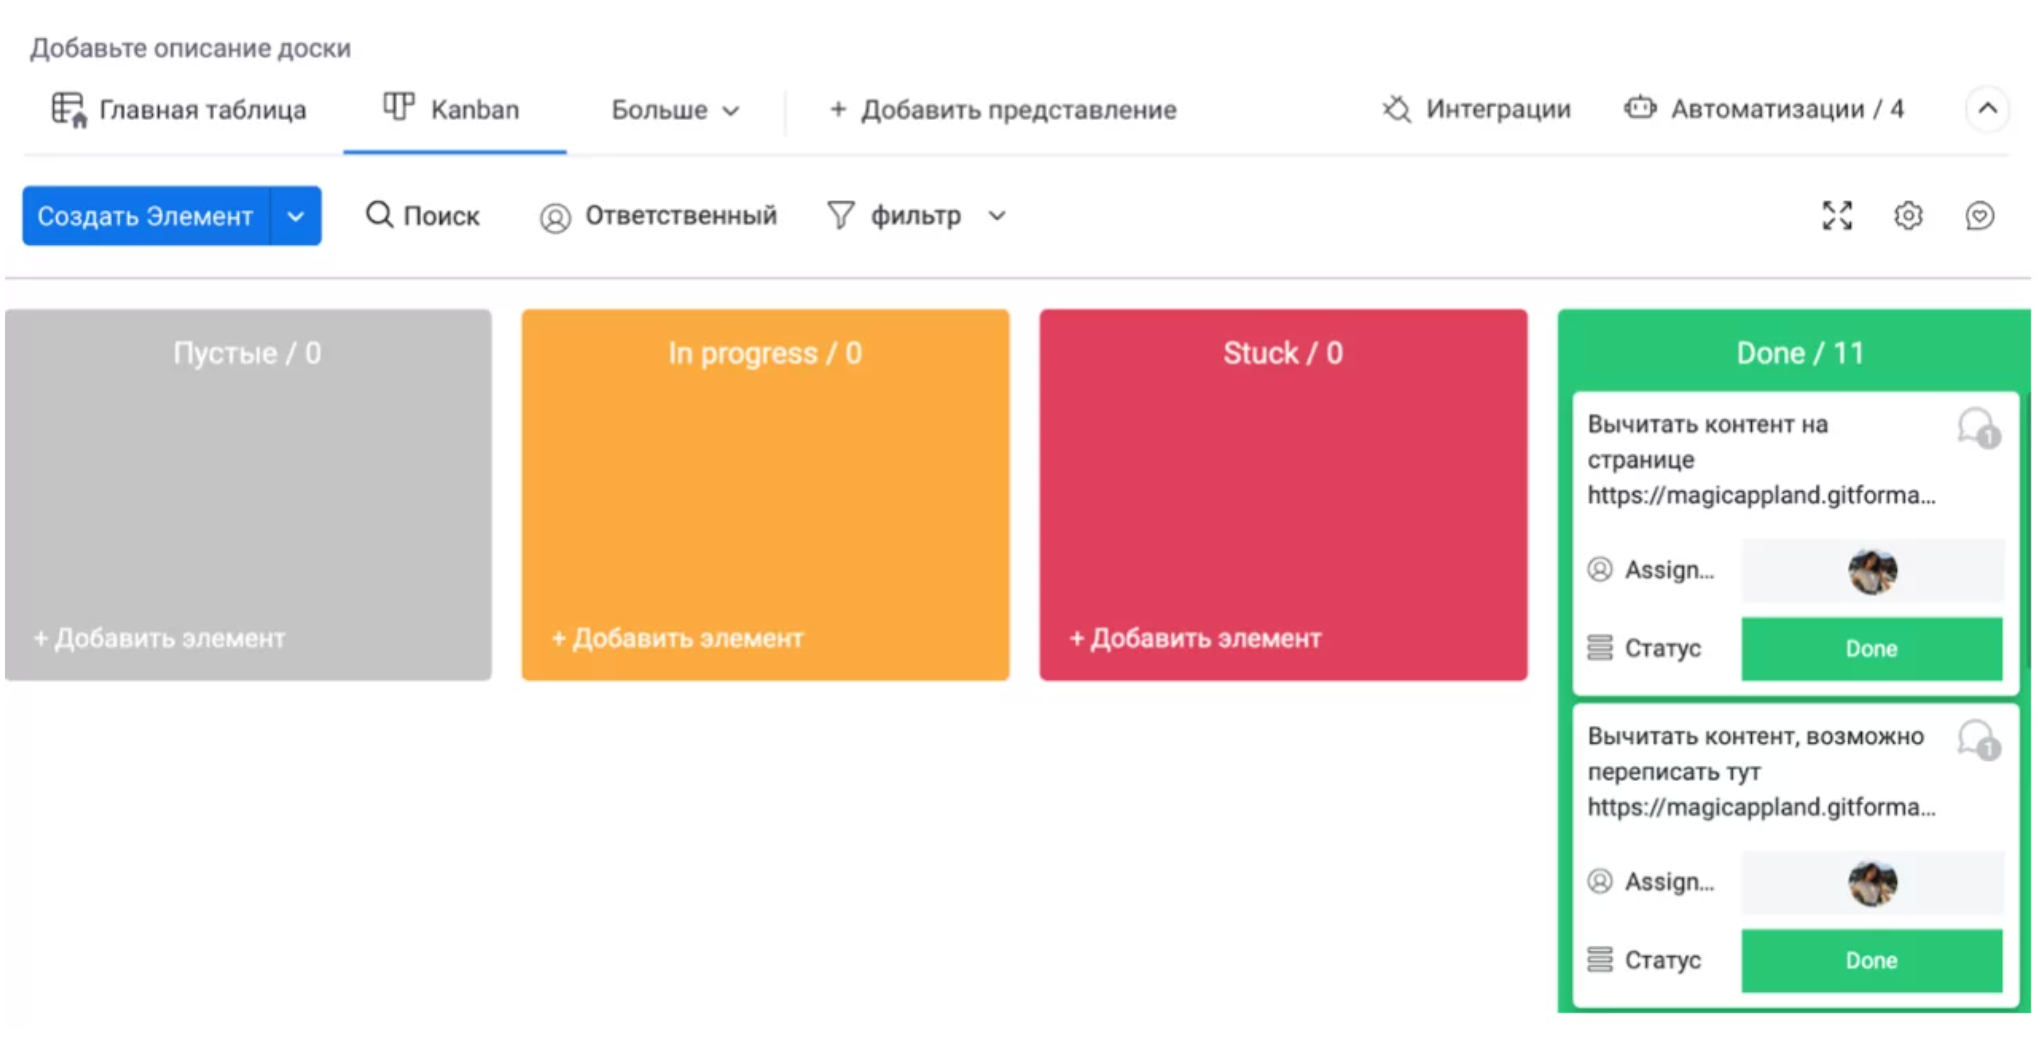Open Автоматизации / 4 panel
The image size is (2040, 1050).
point(1764,109)
